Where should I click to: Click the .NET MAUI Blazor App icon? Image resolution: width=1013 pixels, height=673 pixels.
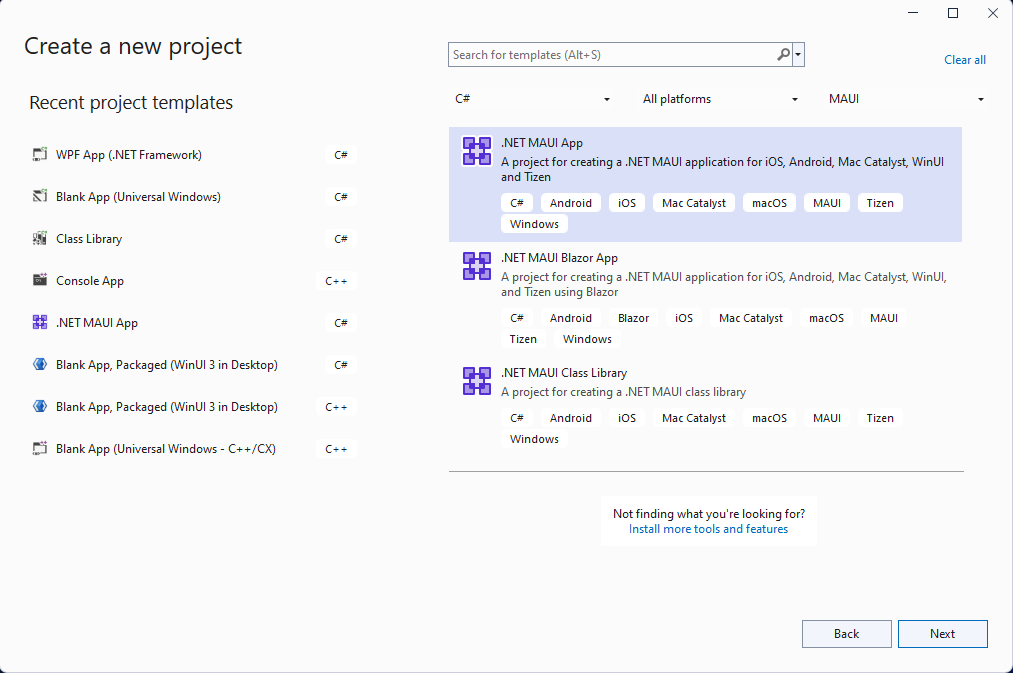click(x=476, y=265)
